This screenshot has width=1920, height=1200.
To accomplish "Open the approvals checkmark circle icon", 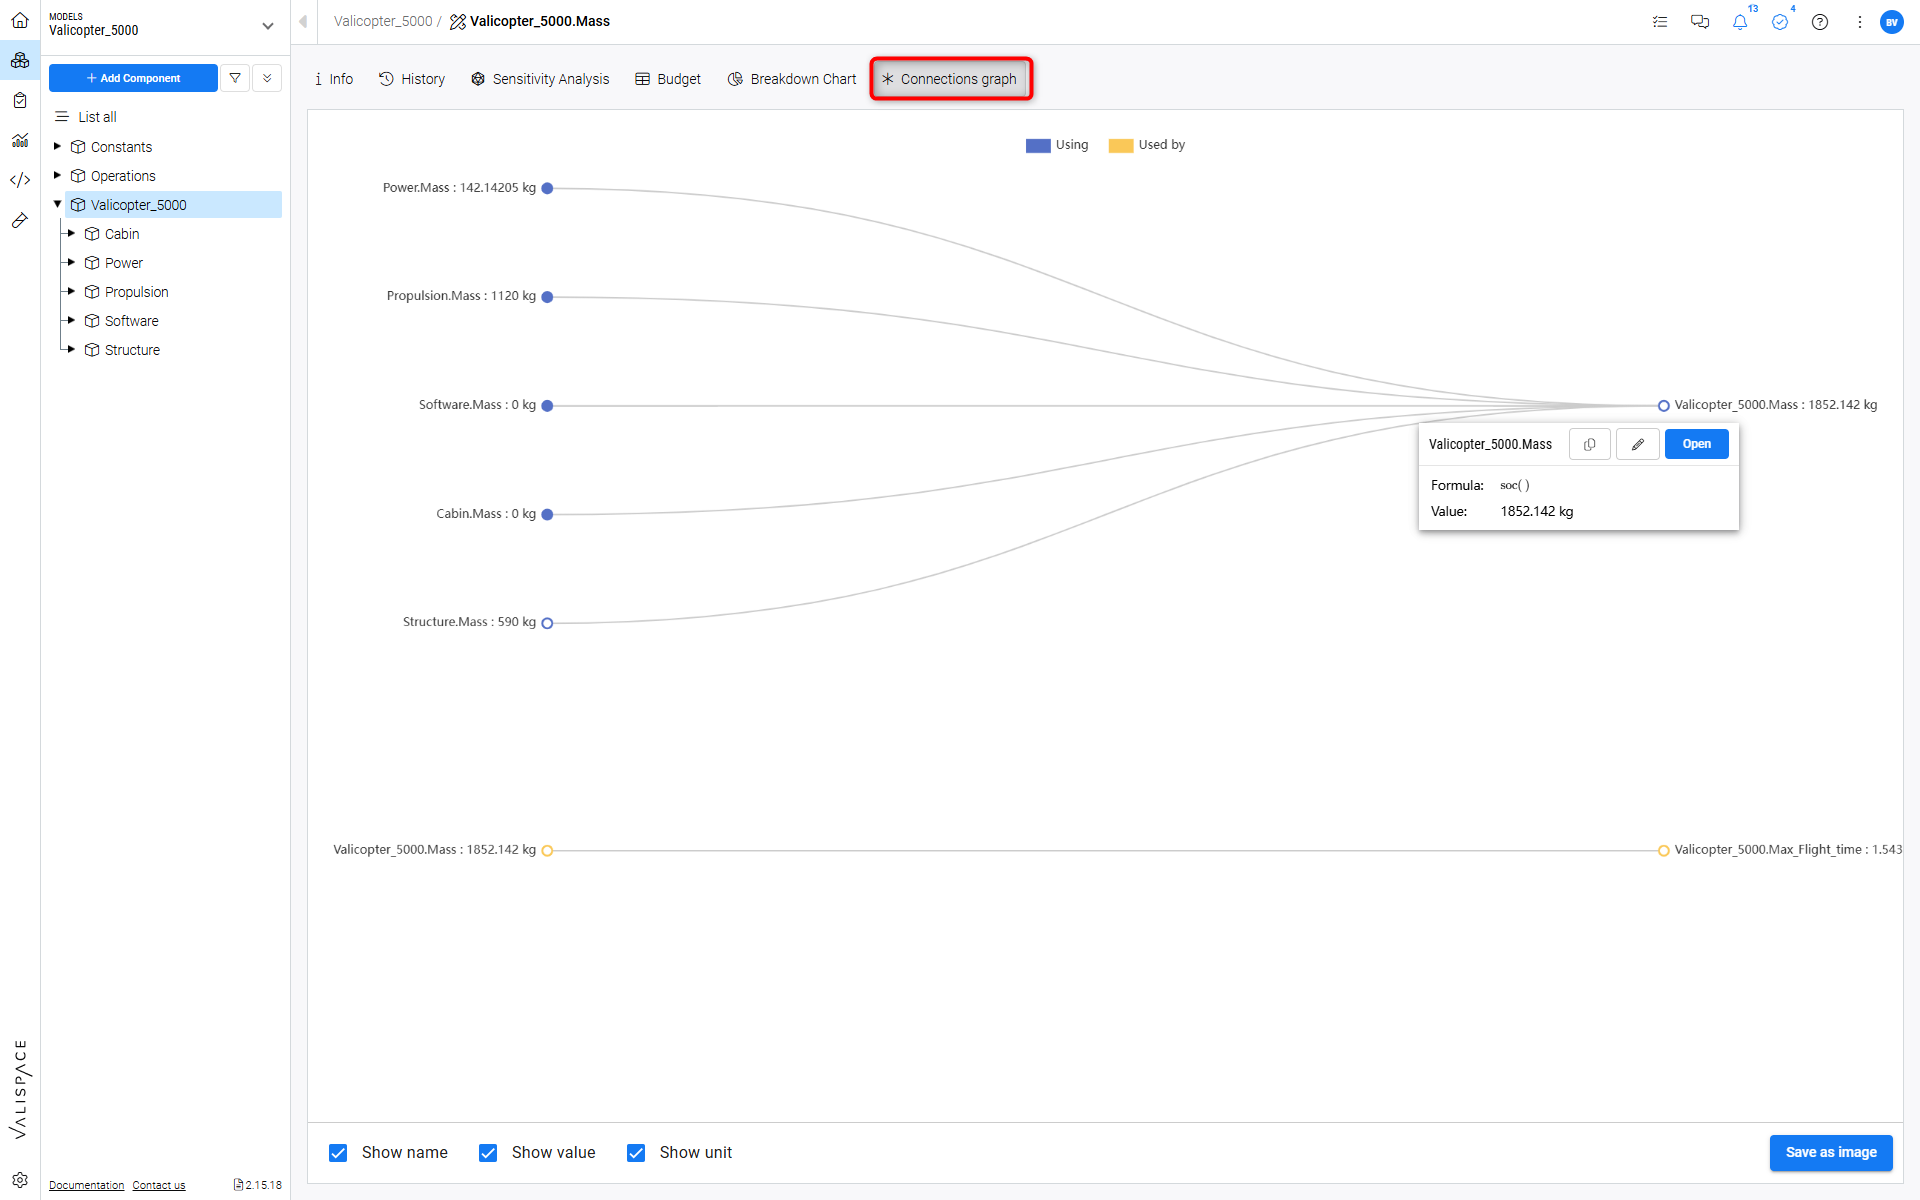I will 1780,22.
